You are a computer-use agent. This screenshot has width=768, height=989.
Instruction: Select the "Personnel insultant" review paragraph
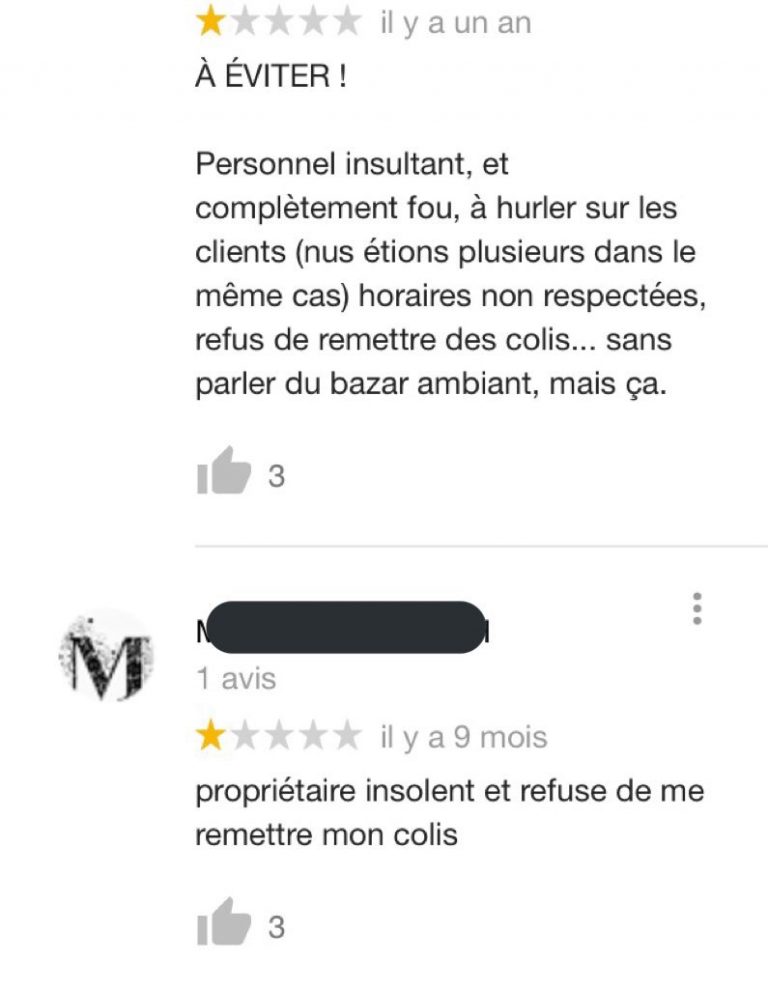click(x=450, y=274)
